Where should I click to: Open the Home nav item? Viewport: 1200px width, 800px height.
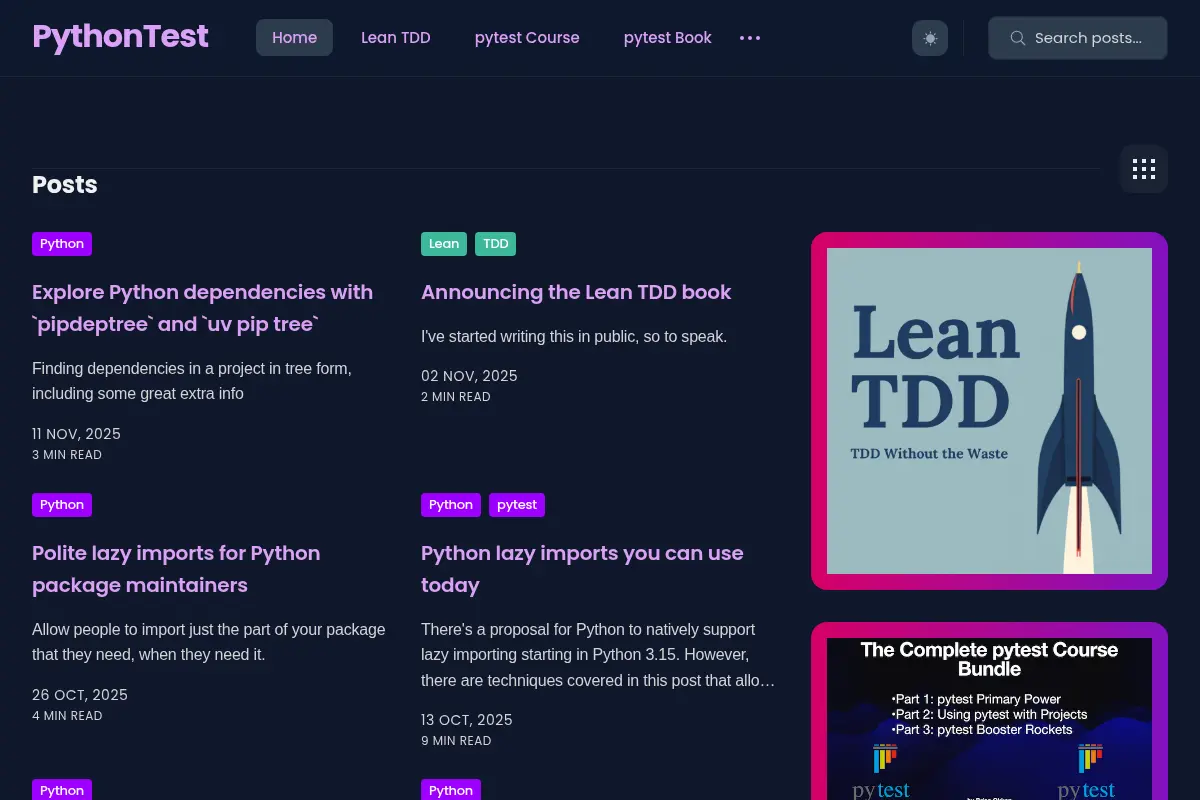(294, 38)
